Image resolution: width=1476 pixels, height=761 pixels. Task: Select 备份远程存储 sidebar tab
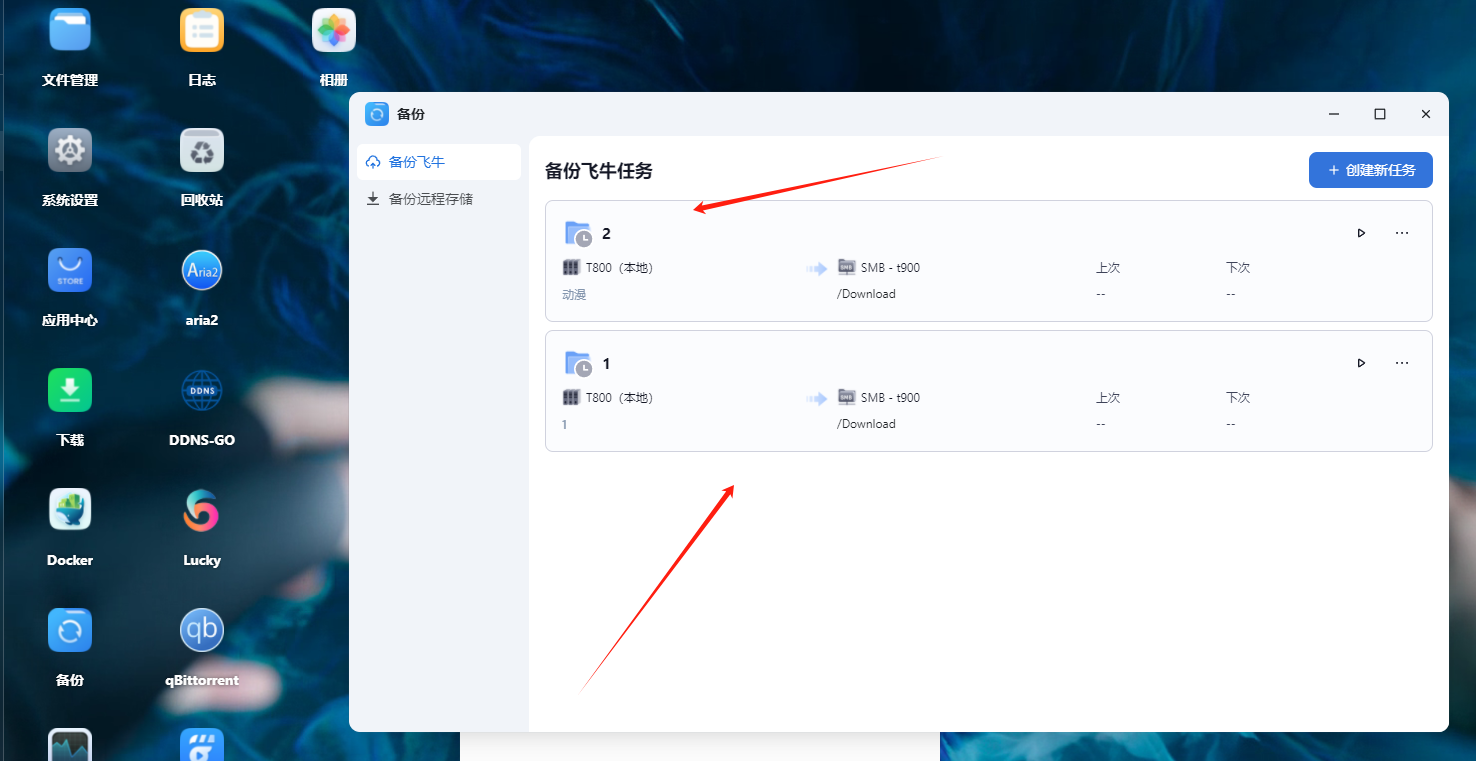439,199
